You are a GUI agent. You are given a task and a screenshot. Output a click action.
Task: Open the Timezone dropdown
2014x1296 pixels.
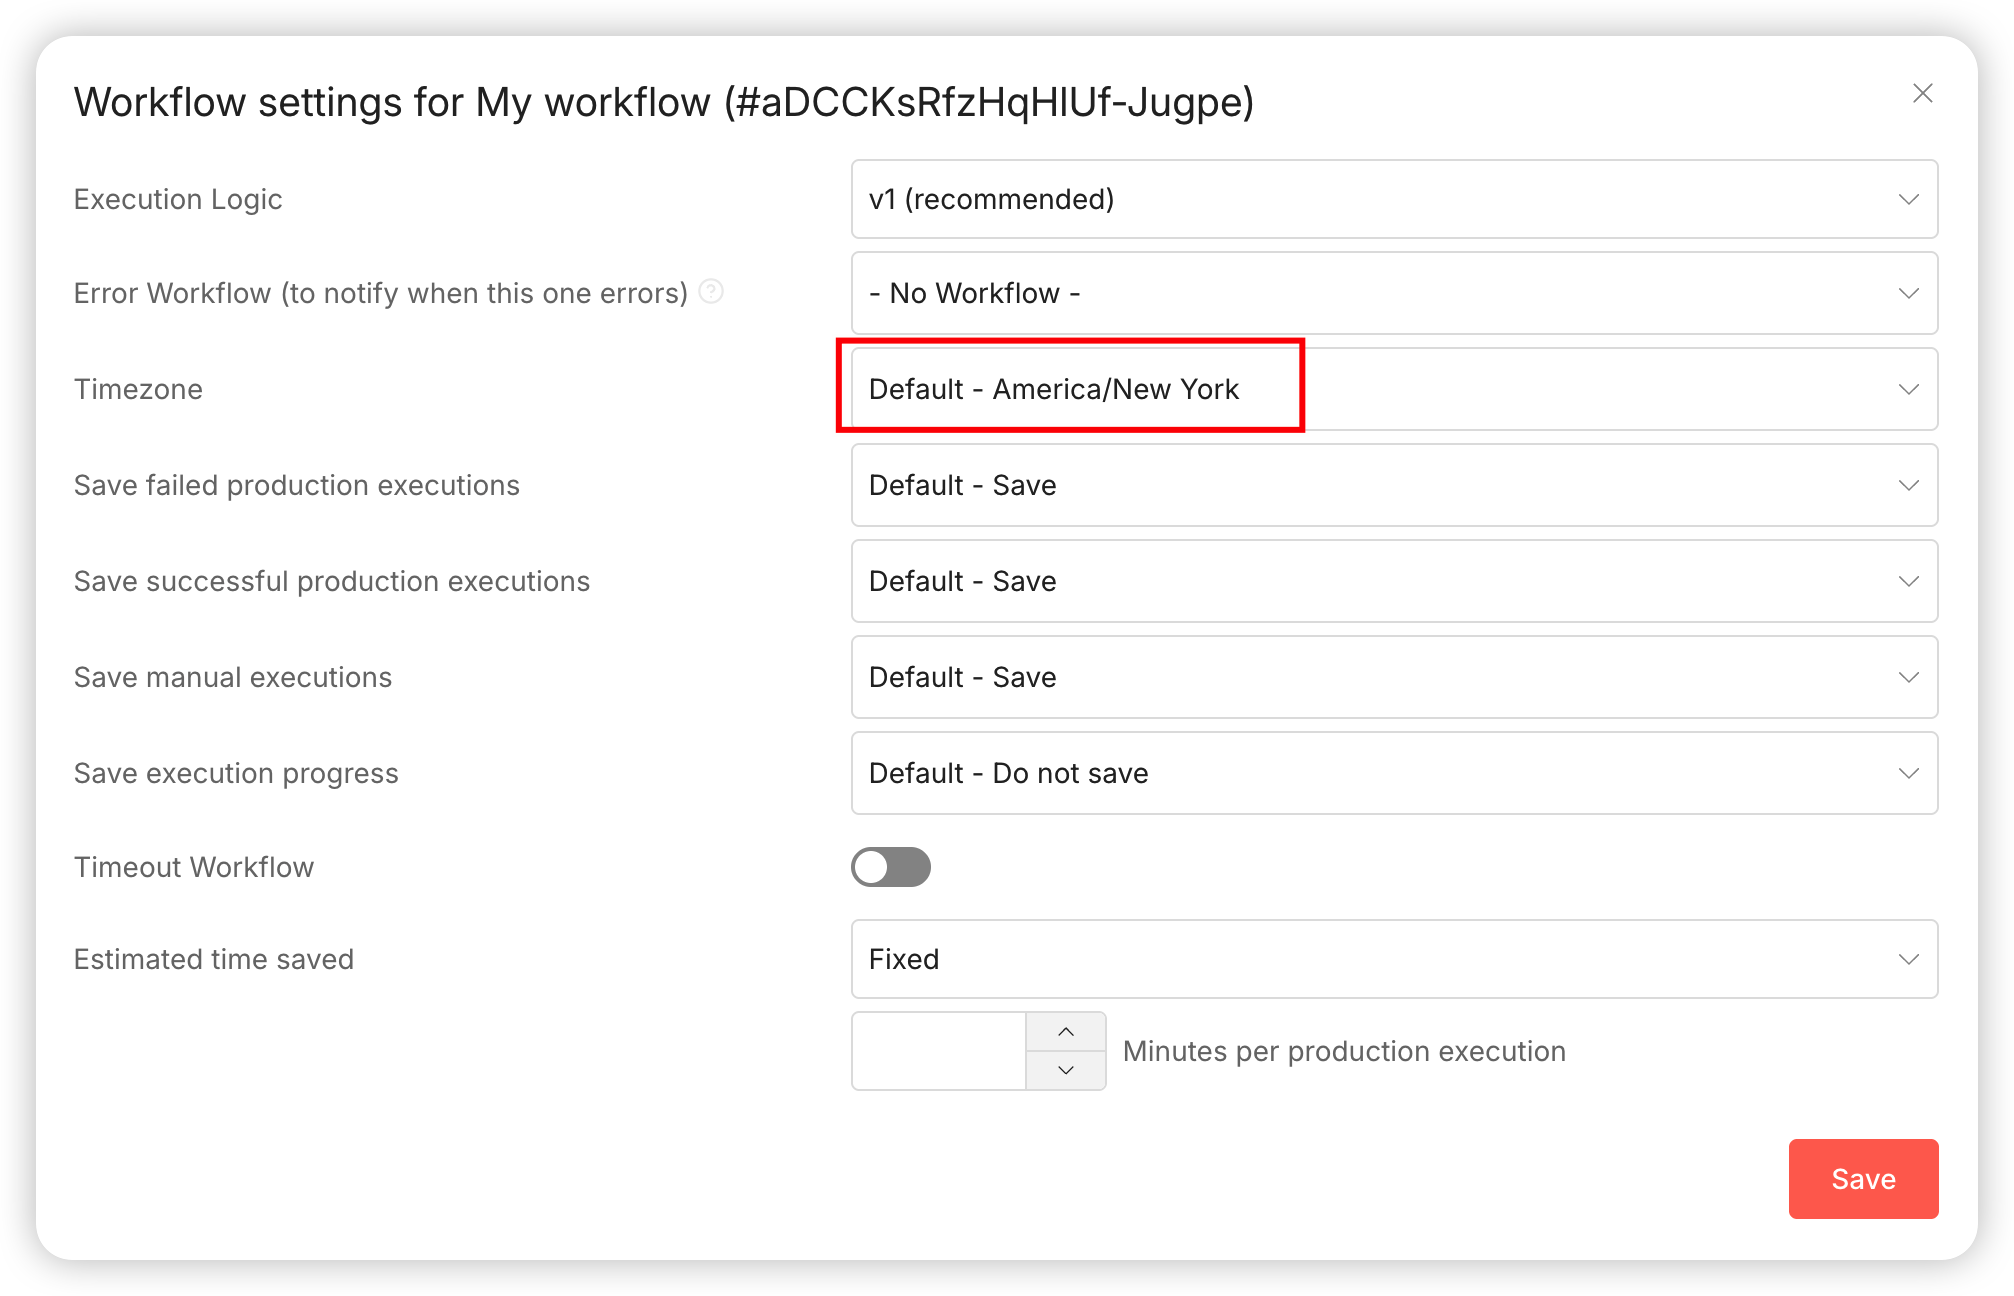1394,389
